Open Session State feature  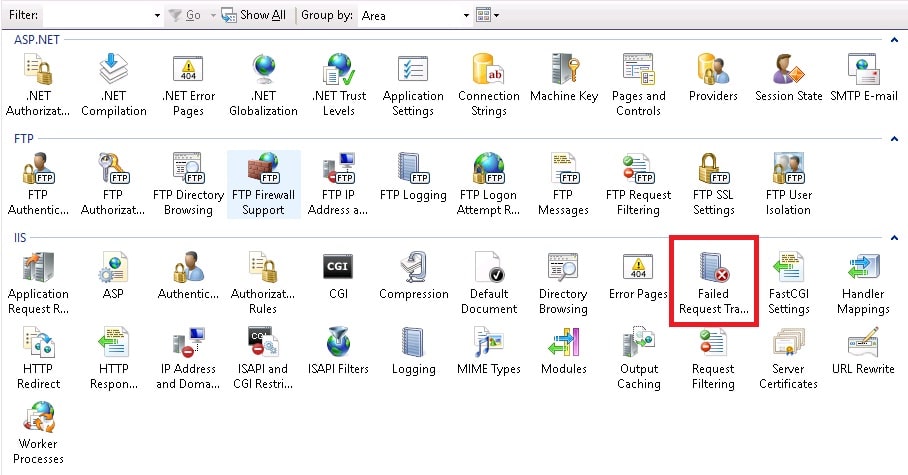point(789,78)
